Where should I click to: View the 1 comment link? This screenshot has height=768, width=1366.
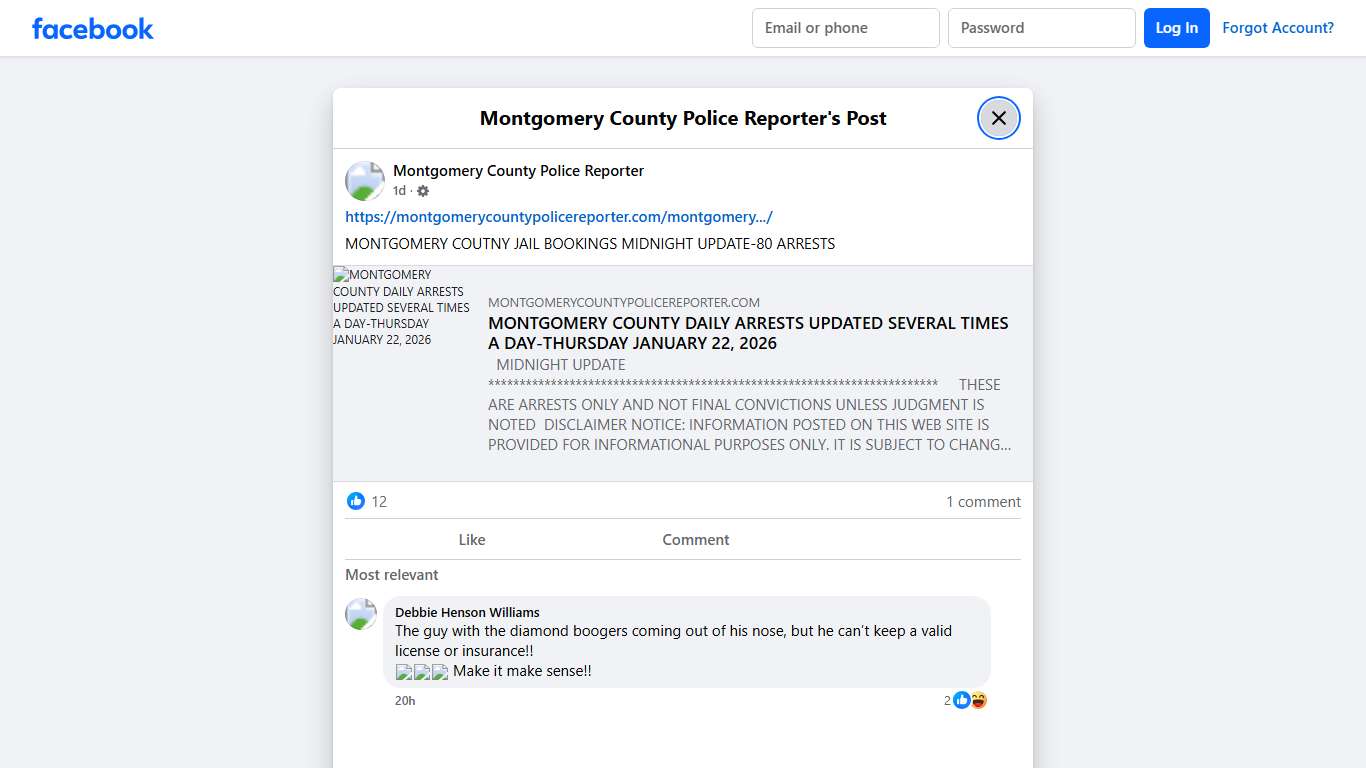pos(983,501)
